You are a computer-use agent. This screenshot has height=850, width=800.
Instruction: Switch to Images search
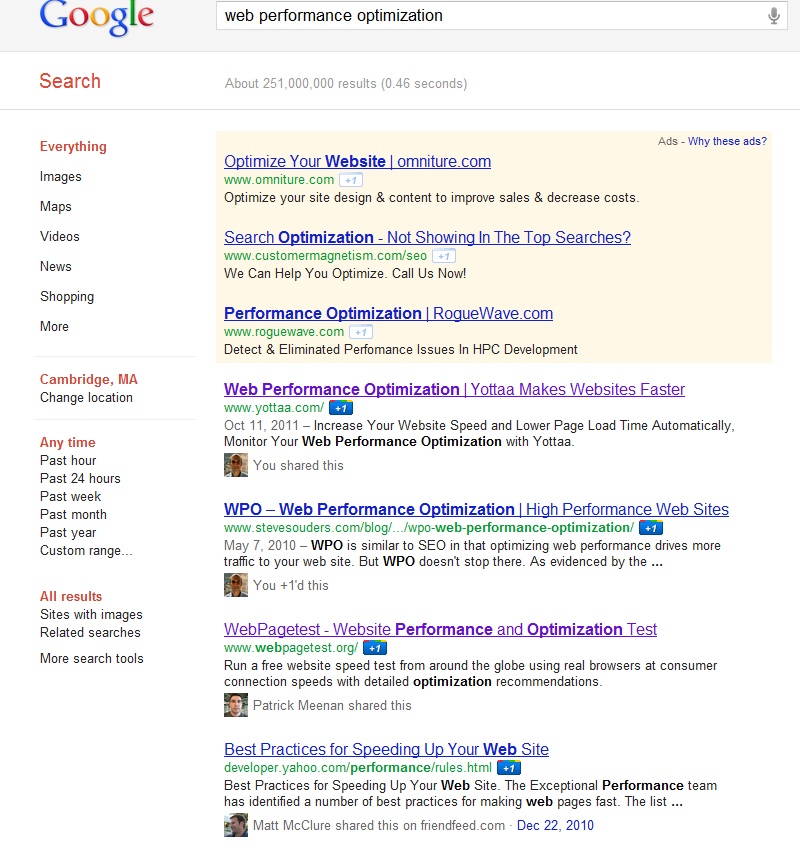pyautogui.click(x=61, y=177)
